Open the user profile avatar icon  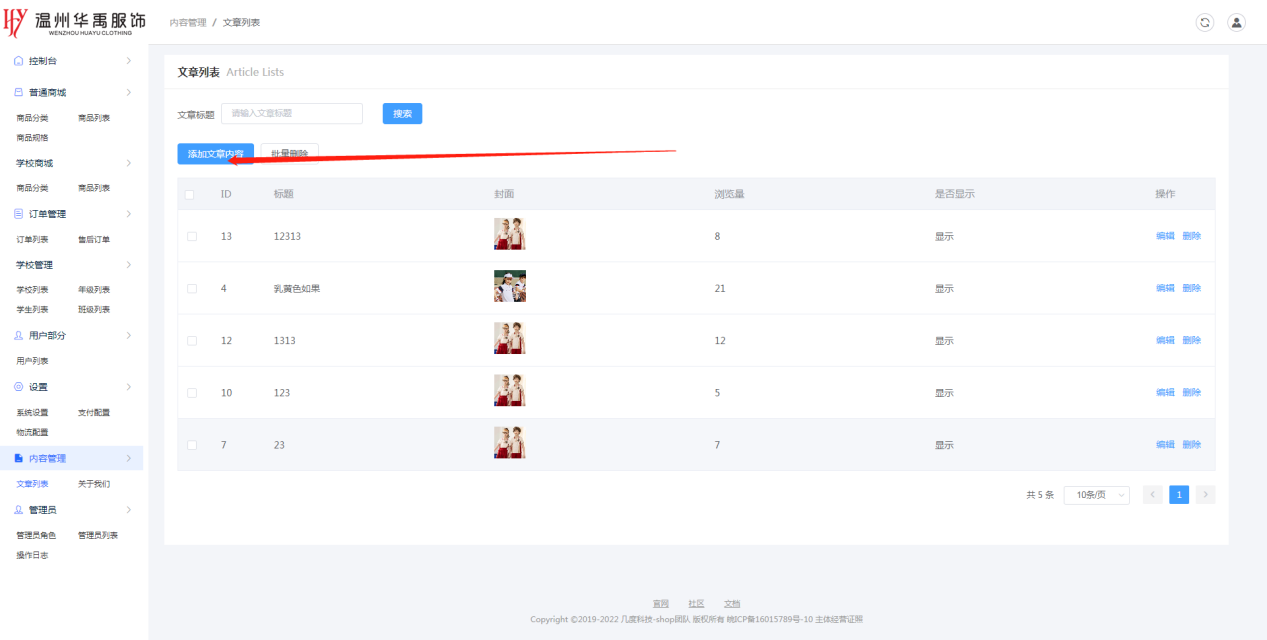tap(1236, 22)
